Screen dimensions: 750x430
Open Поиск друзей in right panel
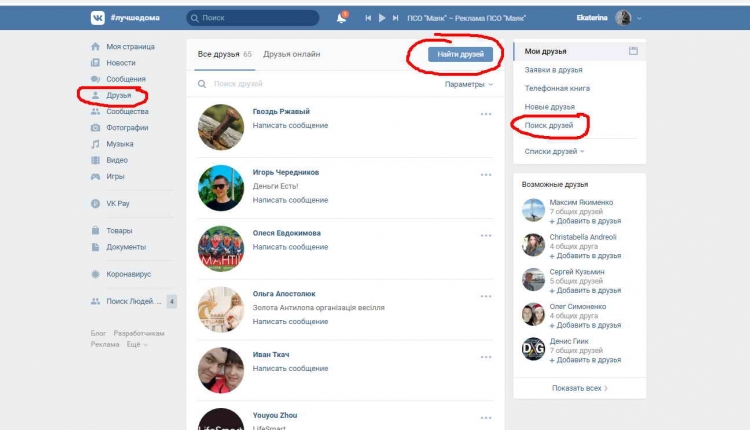tap(549, 125)
